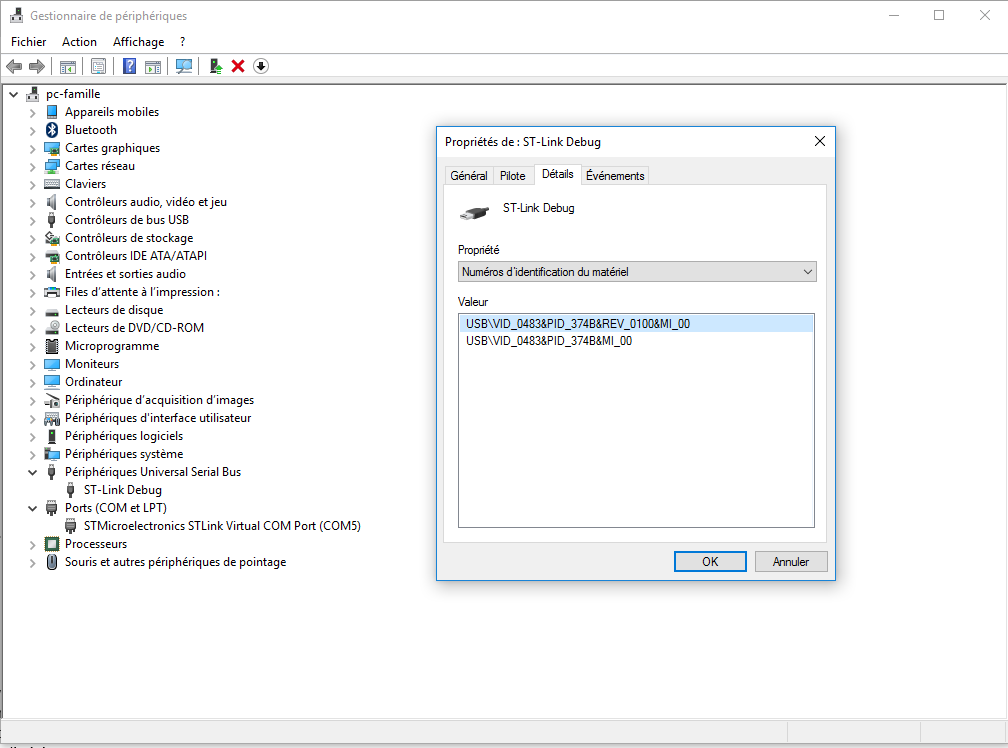Select ST-Link Debug in device tree
Screen dimensions: 1008x748
coord(123,490)
